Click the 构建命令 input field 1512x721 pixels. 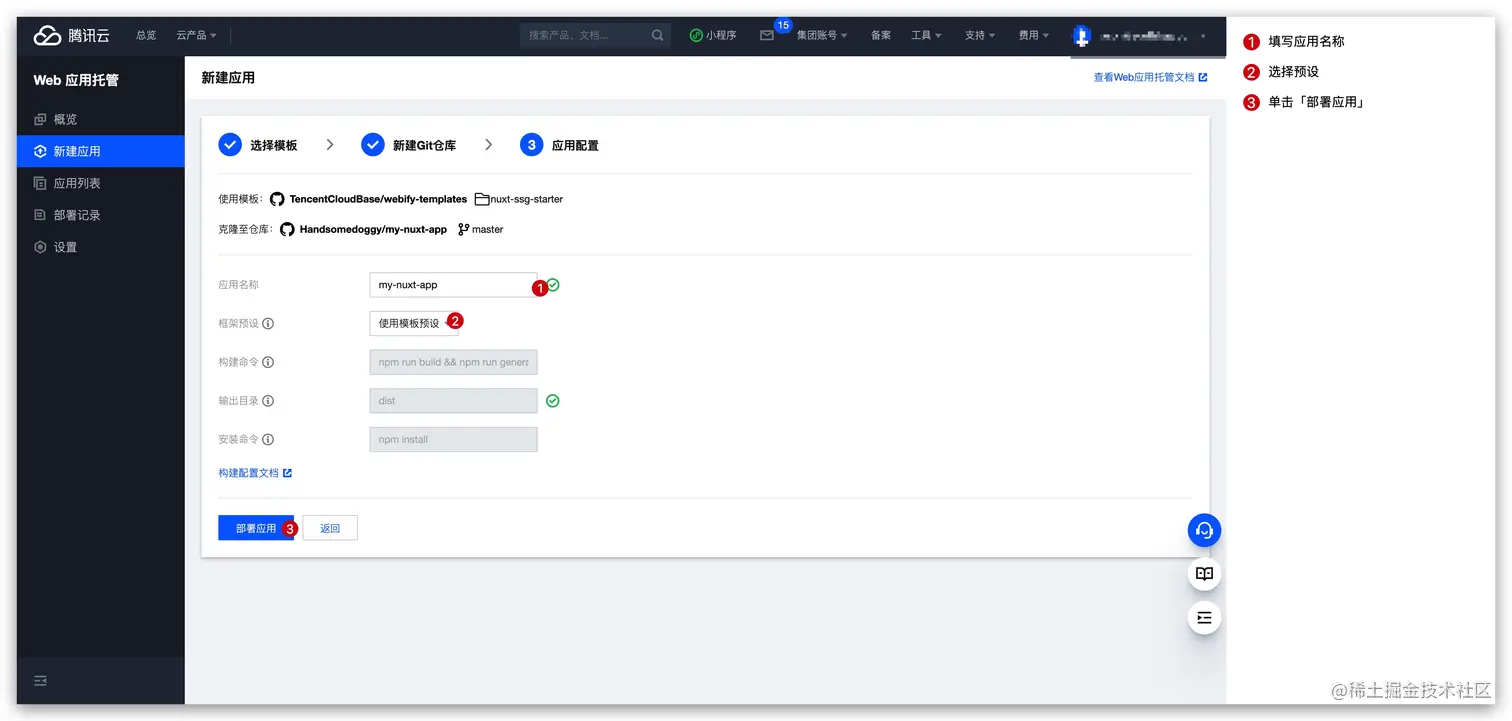[x=453, y=362]
